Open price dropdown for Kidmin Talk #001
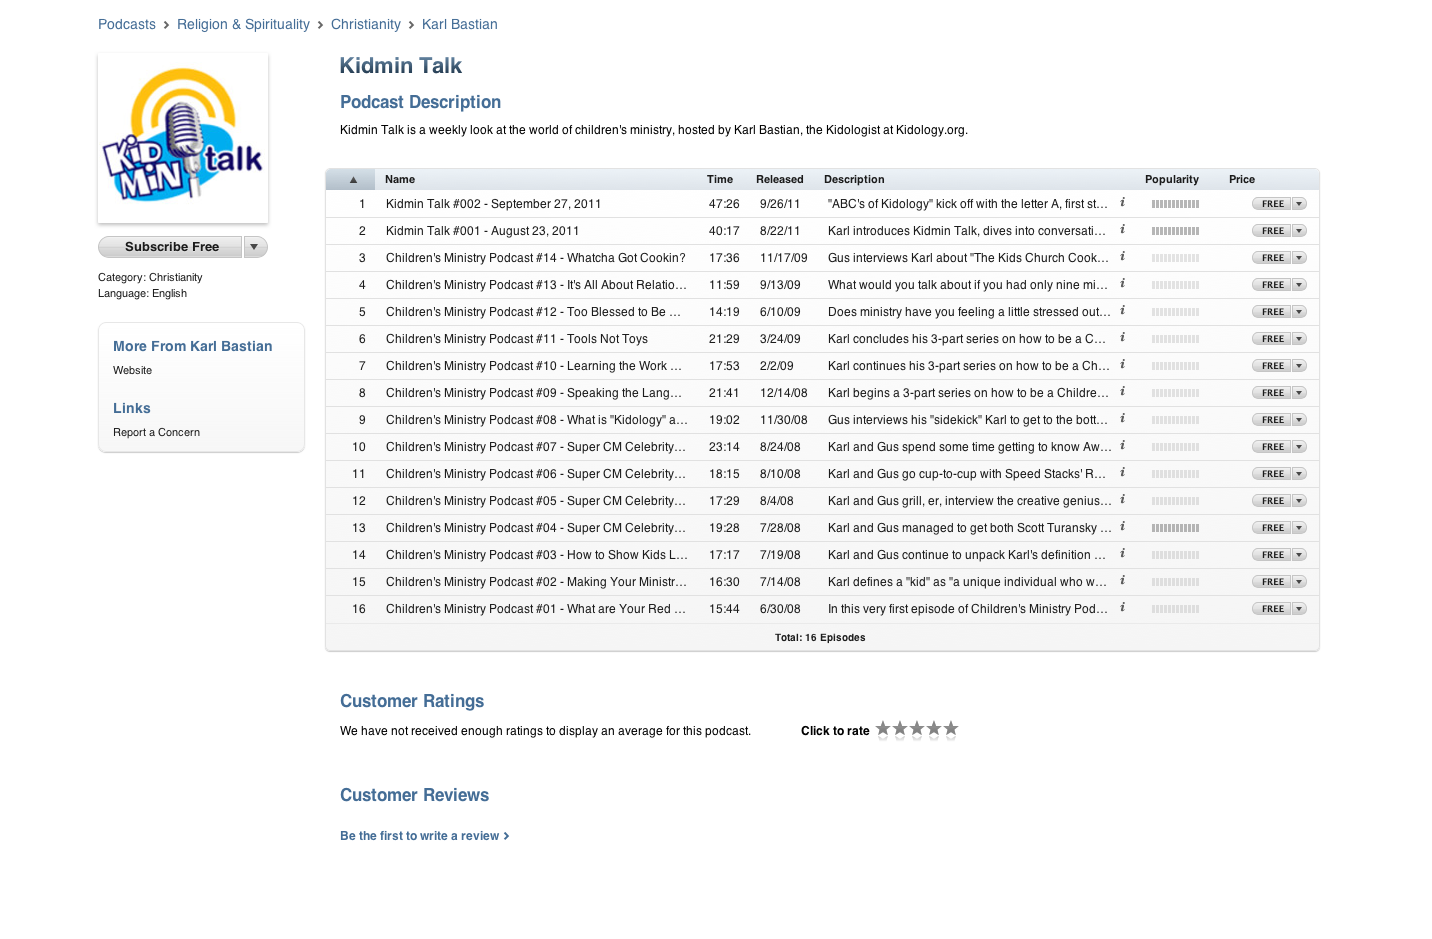 click(x=1299, y=231)
